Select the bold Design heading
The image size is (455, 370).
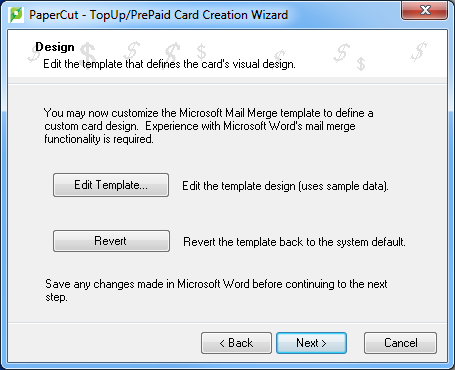click(55, 47)
